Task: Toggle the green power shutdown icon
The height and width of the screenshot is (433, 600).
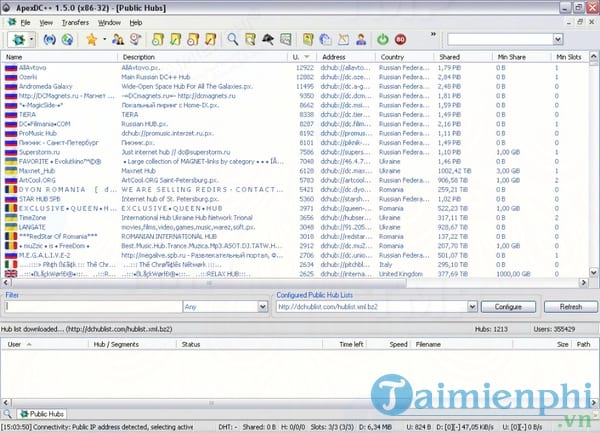Action: click(382, 40)
